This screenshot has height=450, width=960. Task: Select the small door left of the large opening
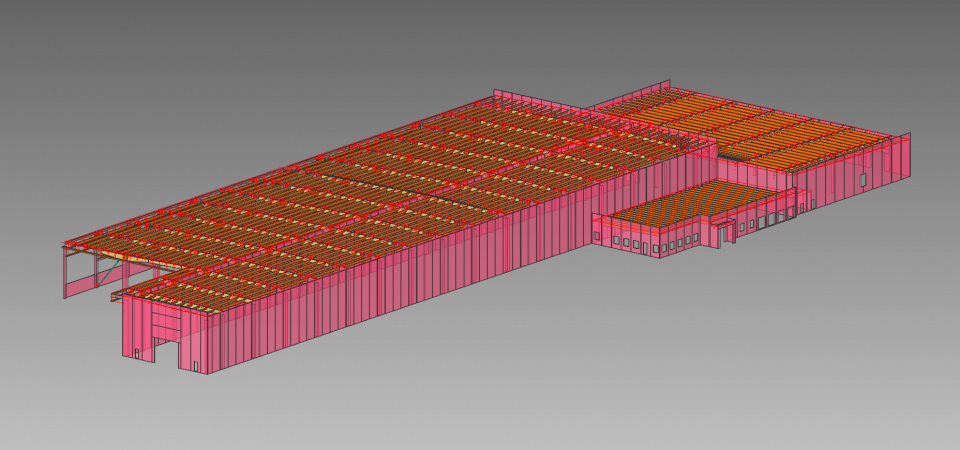(137, 351)
